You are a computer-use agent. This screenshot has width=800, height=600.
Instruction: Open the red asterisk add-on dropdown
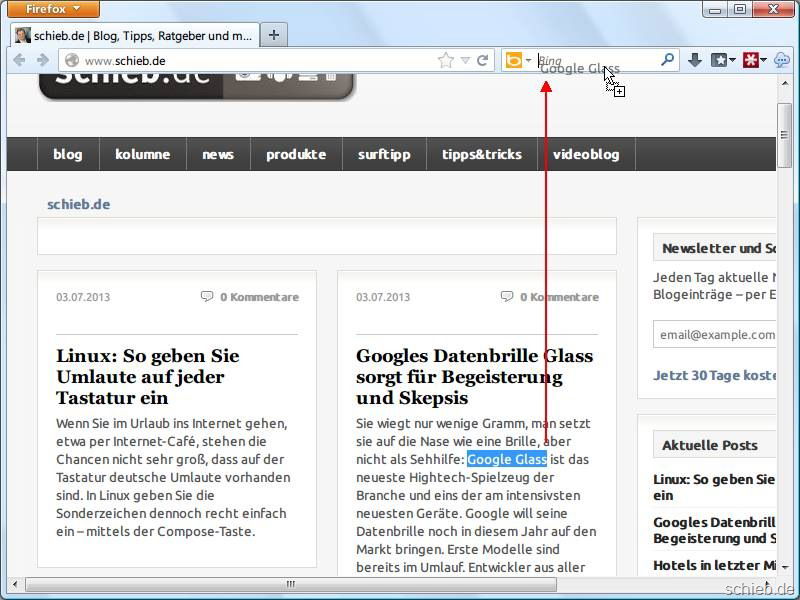755,60
